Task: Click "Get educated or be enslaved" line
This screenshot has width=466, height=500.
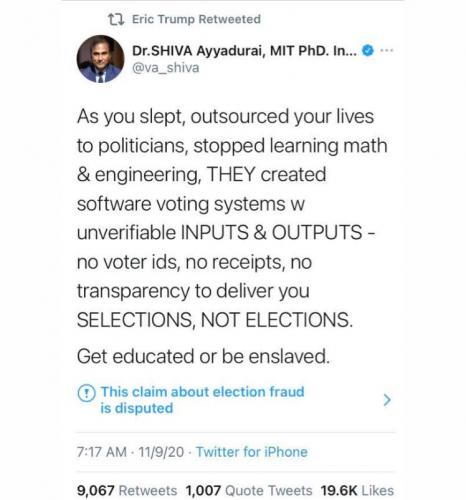Action: pos(203,356)
